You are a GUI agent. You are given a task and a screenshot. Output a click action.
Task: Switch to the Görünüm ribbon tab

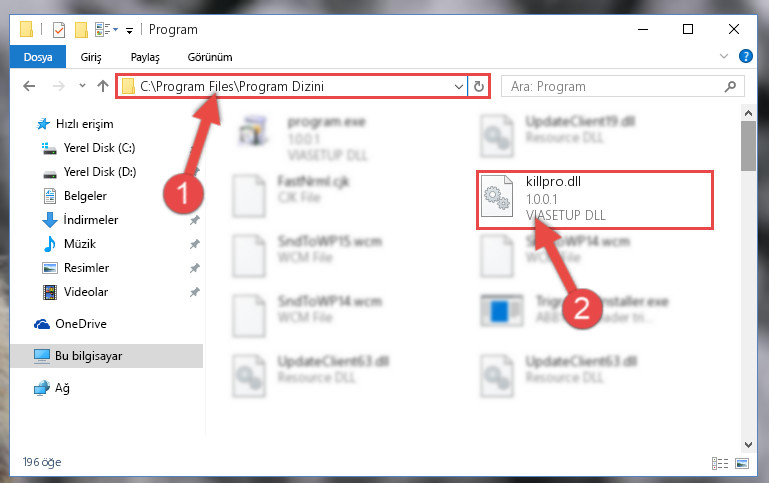[x=210, y=57]
